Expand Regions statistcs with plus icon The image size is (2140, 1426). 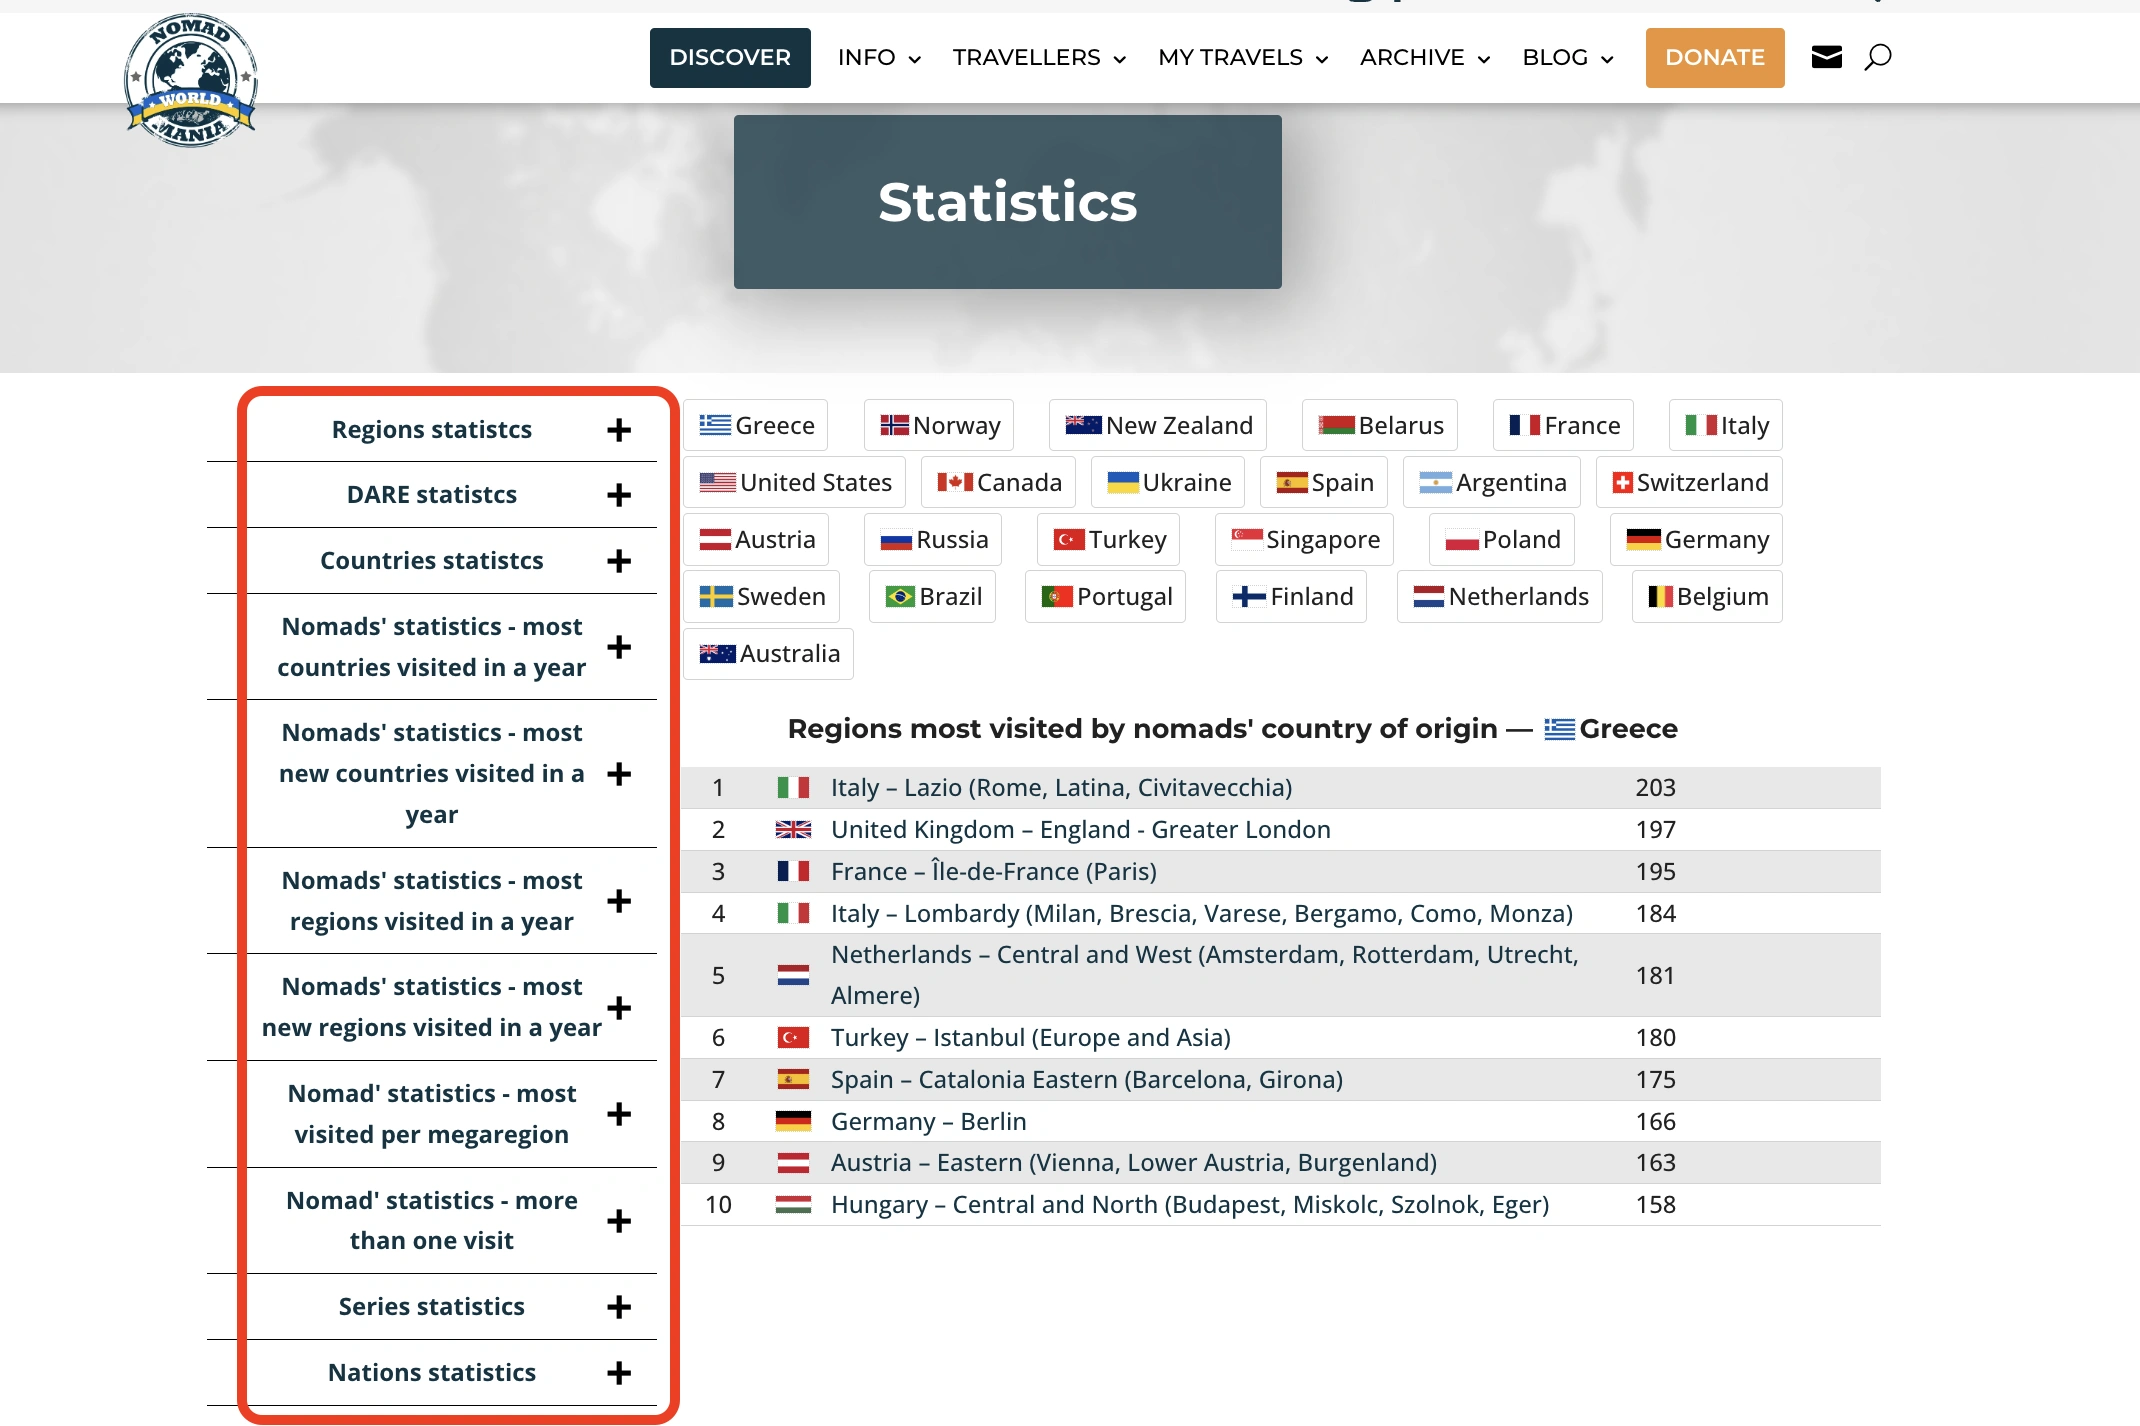[x=619, y=430]
